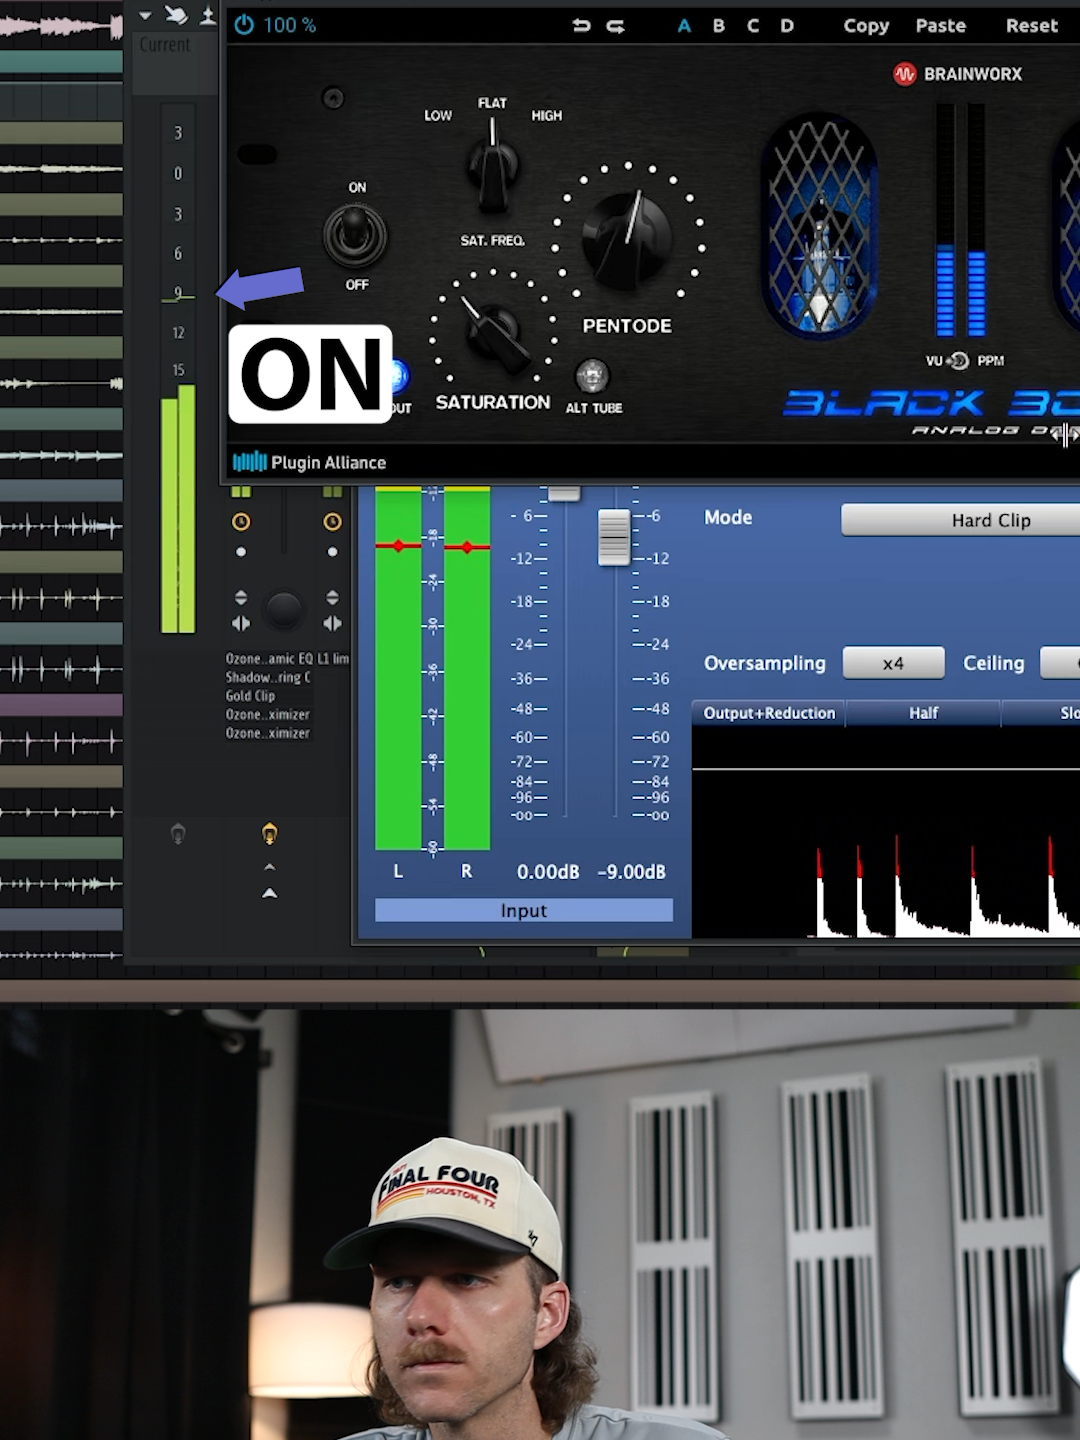Select preset bank D
Screen dimensions: 1080x1440
(787, 26)
